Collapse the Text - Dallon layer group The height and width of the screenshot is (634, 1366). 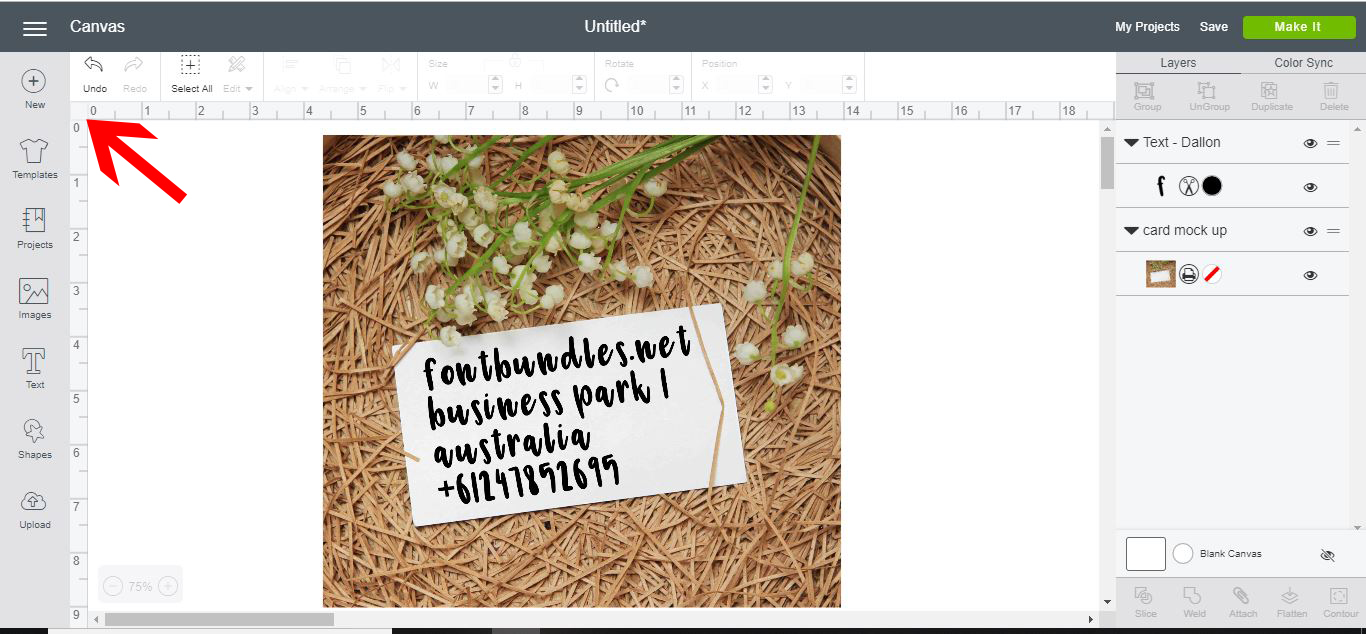click(x=1131, y=143)
